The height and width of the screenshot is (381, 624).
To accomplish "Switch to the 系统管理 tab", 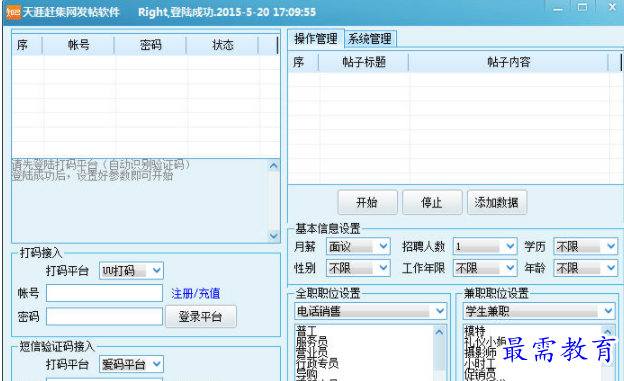I will click(370, 39).
